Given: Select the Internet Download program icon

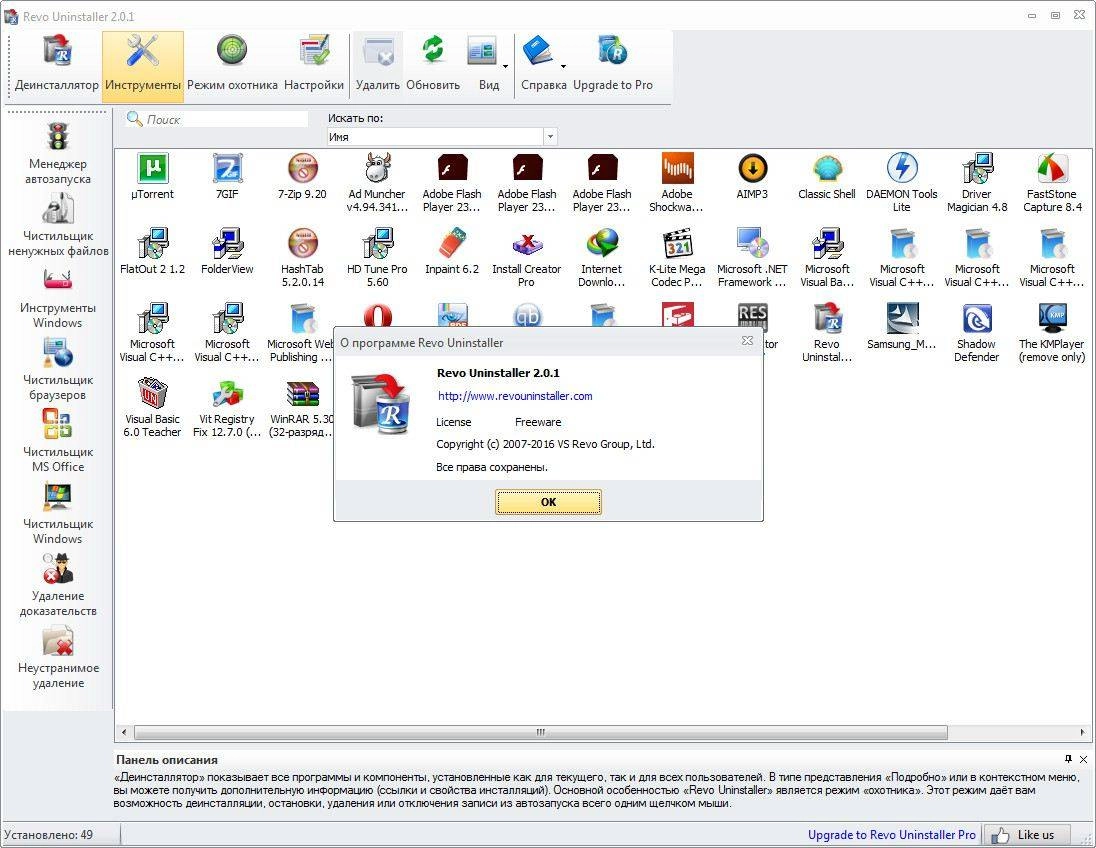Looking at the screenshot, I should click(x=602, y=257).
